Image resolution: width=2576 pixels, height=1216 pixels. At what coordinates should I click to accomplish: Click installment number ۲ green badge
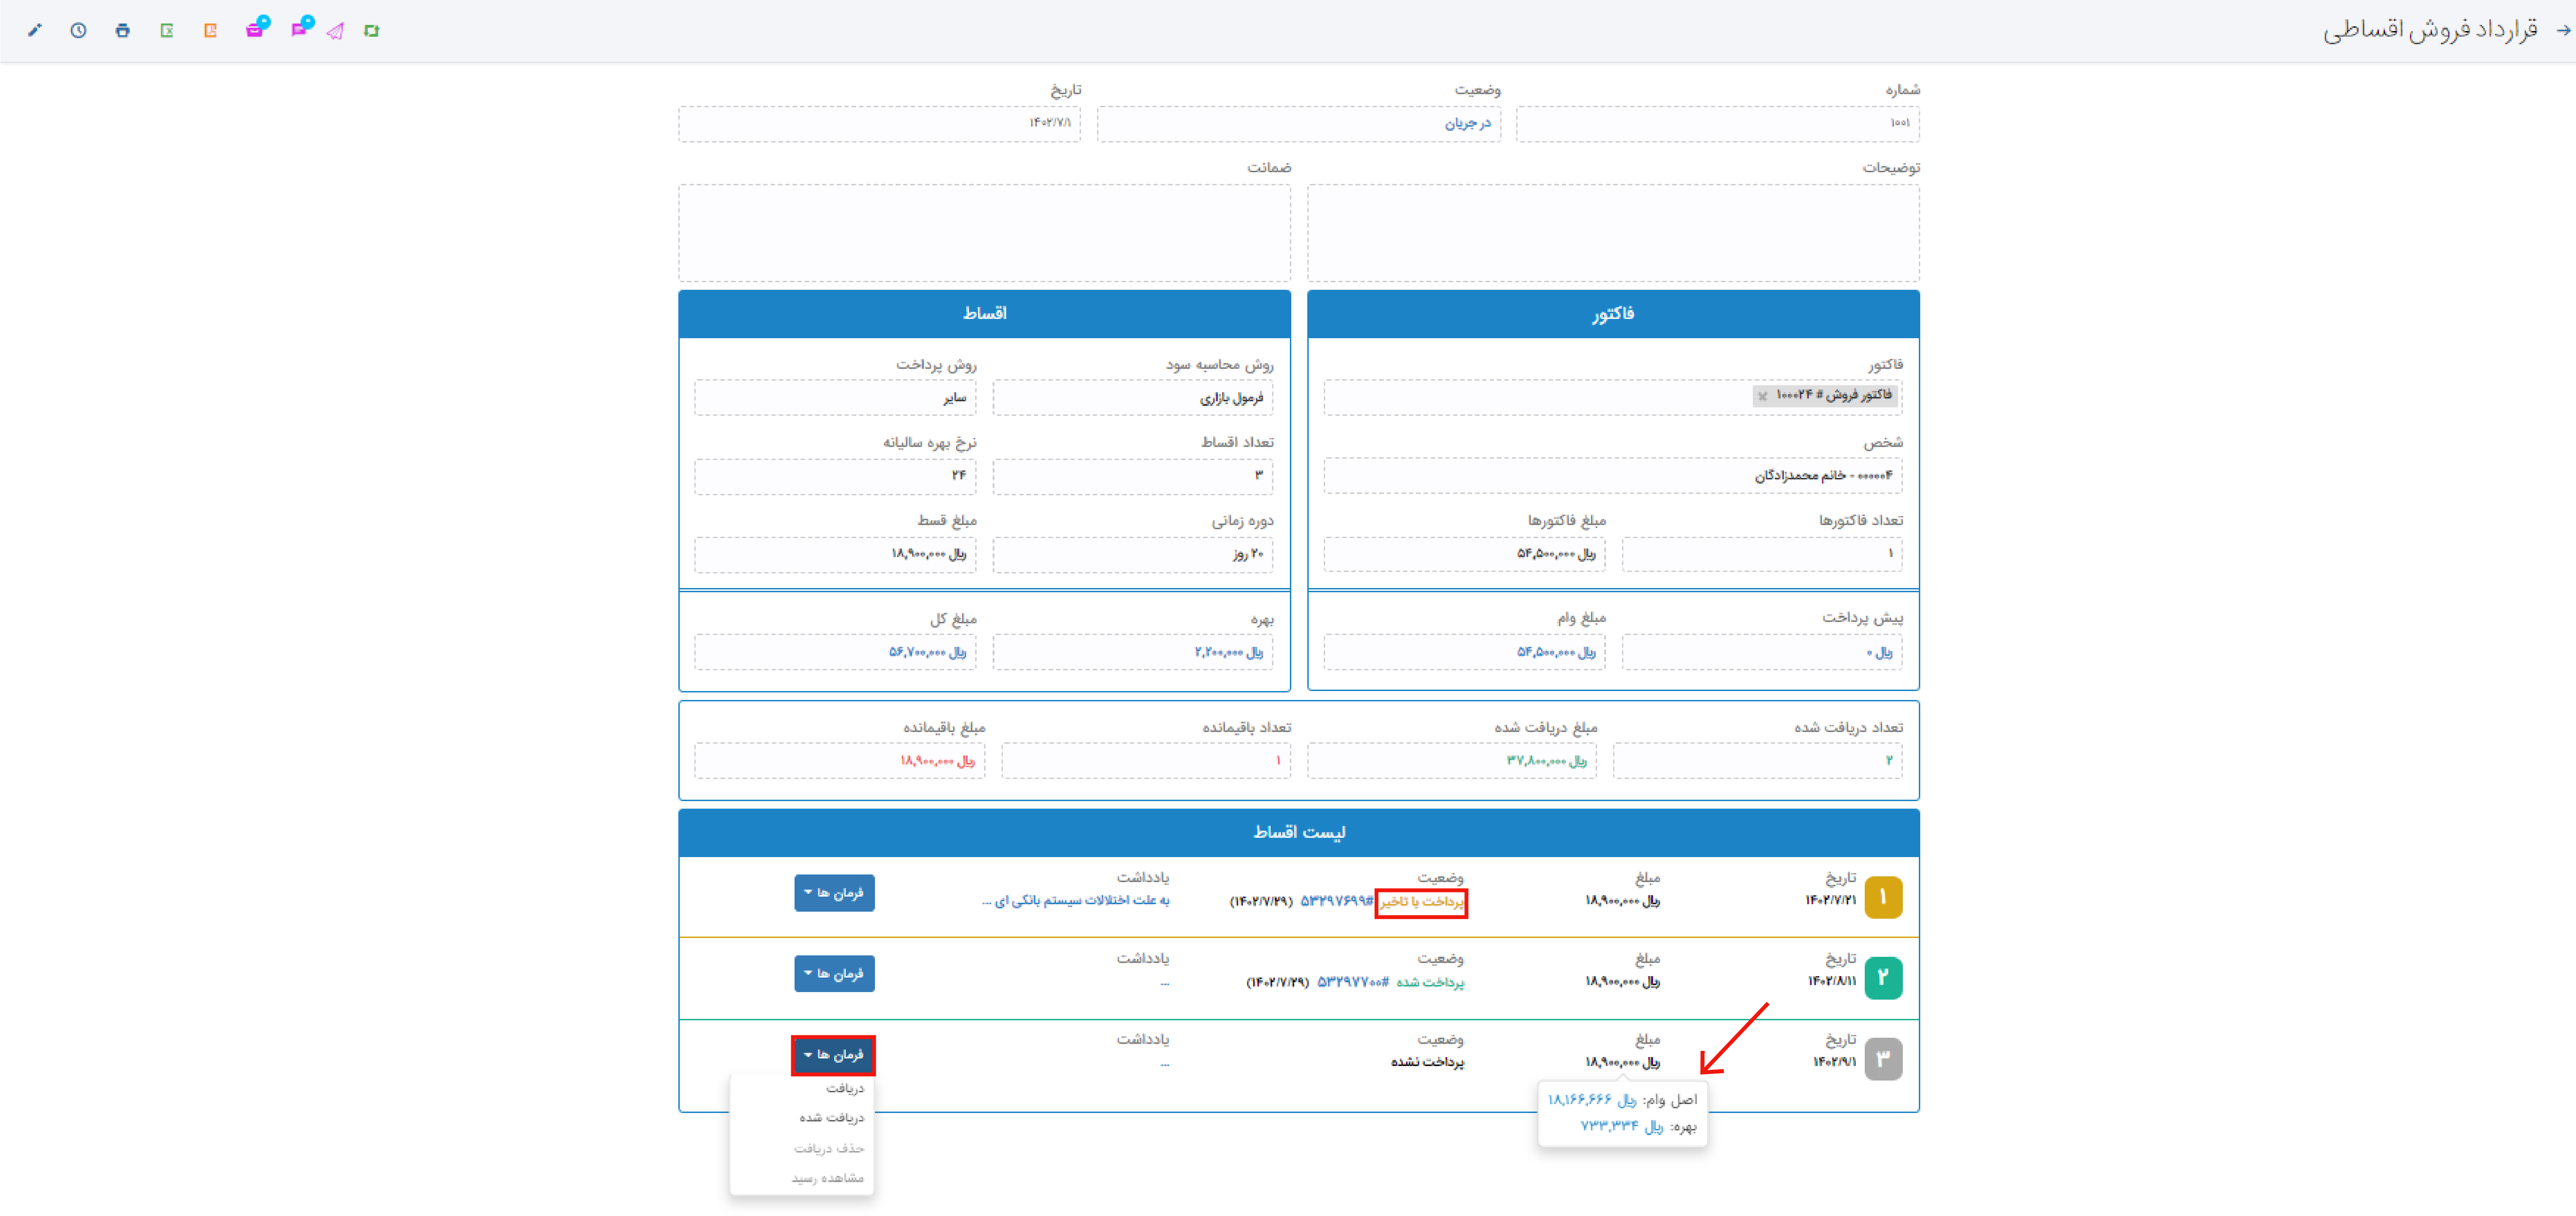tap(1883, 978)
